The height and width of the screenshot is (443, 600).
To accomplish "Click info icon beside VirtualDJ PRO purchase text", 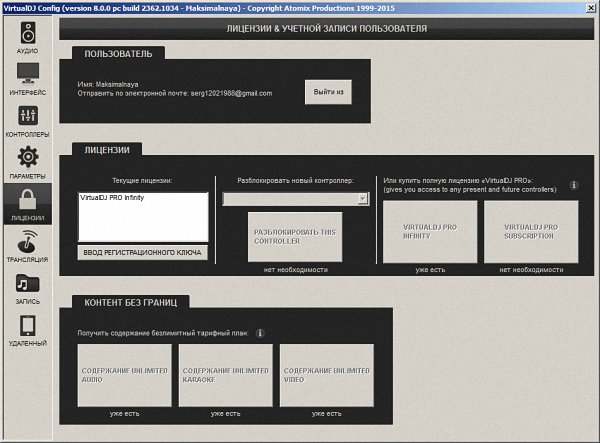I will coord(574,185).
